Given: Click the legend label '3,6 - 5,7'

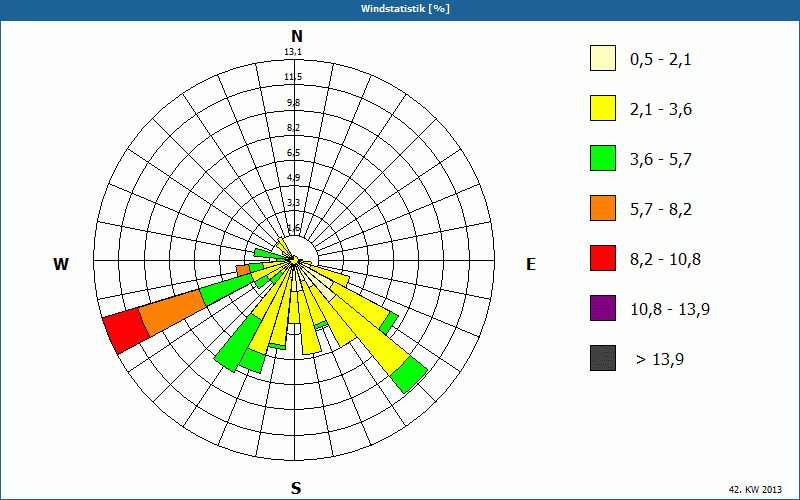Looking at the screenshot, I should [x=661, y=160].
